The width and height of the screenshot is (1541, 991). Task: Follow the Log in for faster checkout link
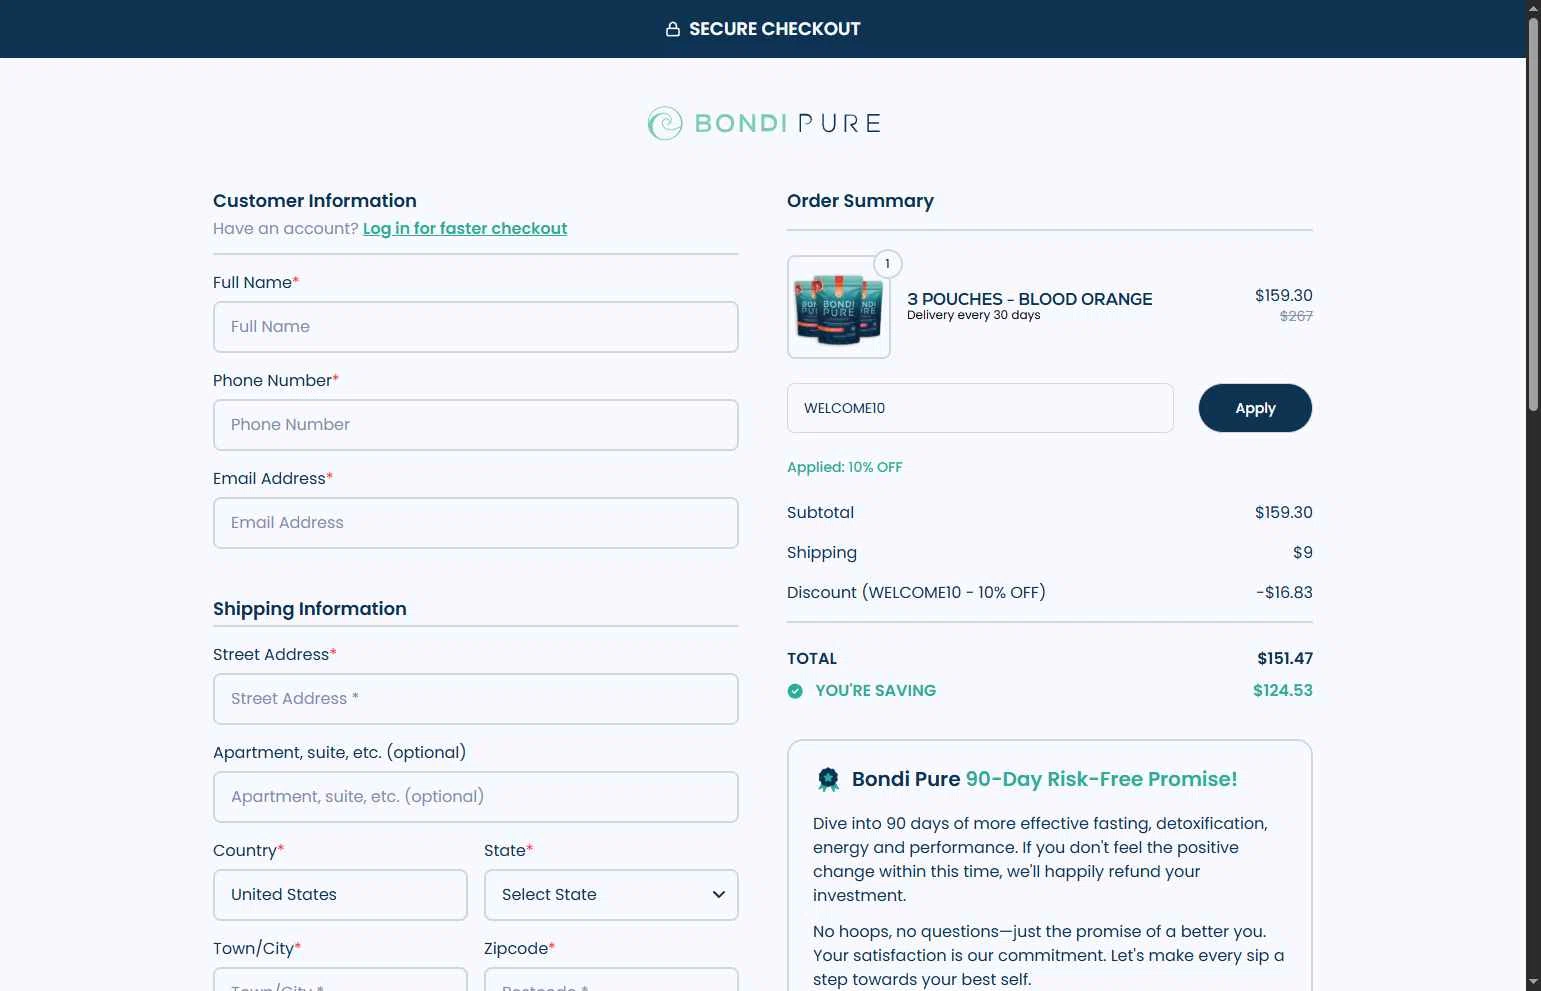465,228
